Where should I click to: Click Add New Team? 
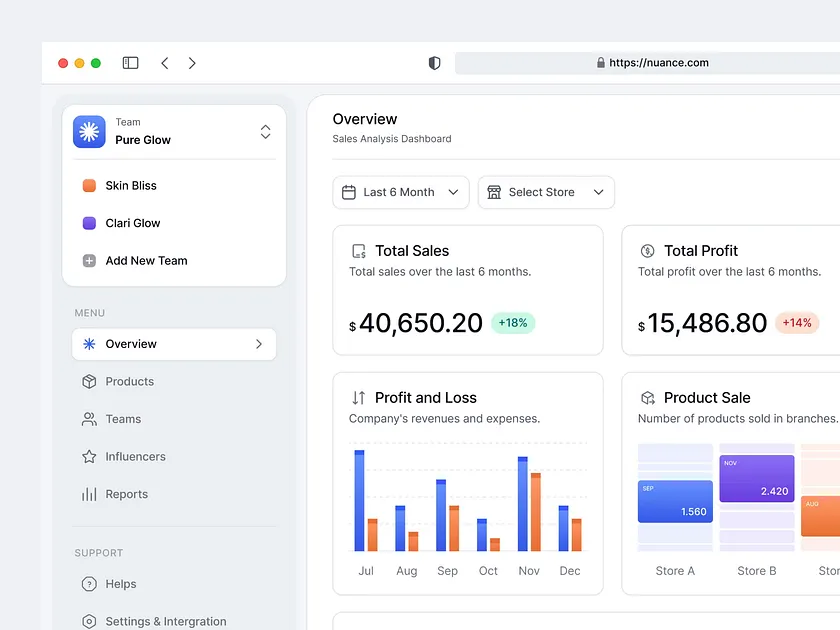coord(174,260)
